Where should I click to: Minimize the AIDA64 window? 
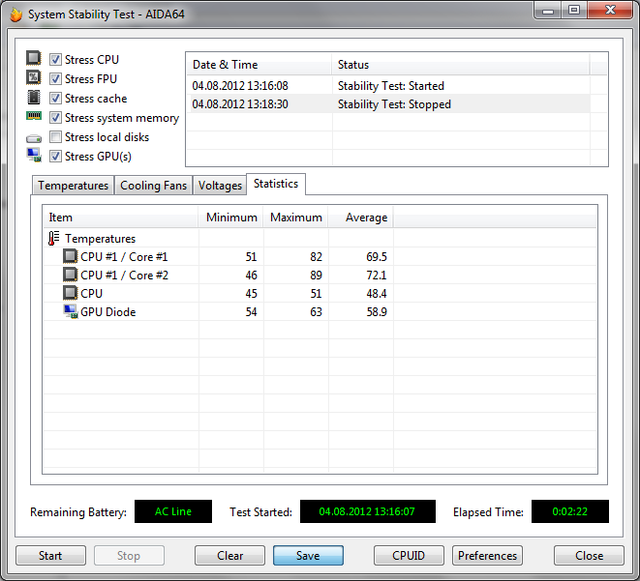pyautogui.click(x=548, y=10)
